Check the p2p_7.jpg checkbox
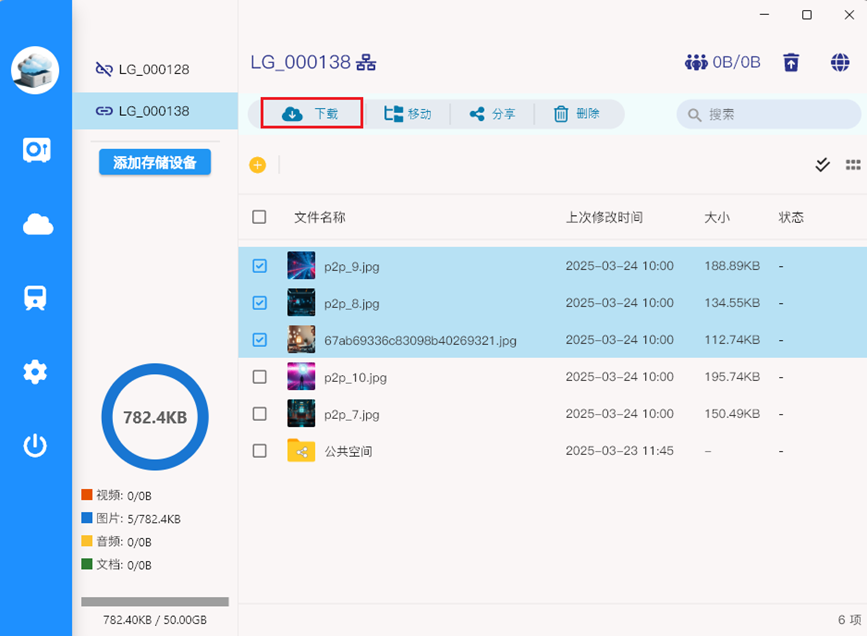This screenshot has width=867, height=636. (259, 414)
